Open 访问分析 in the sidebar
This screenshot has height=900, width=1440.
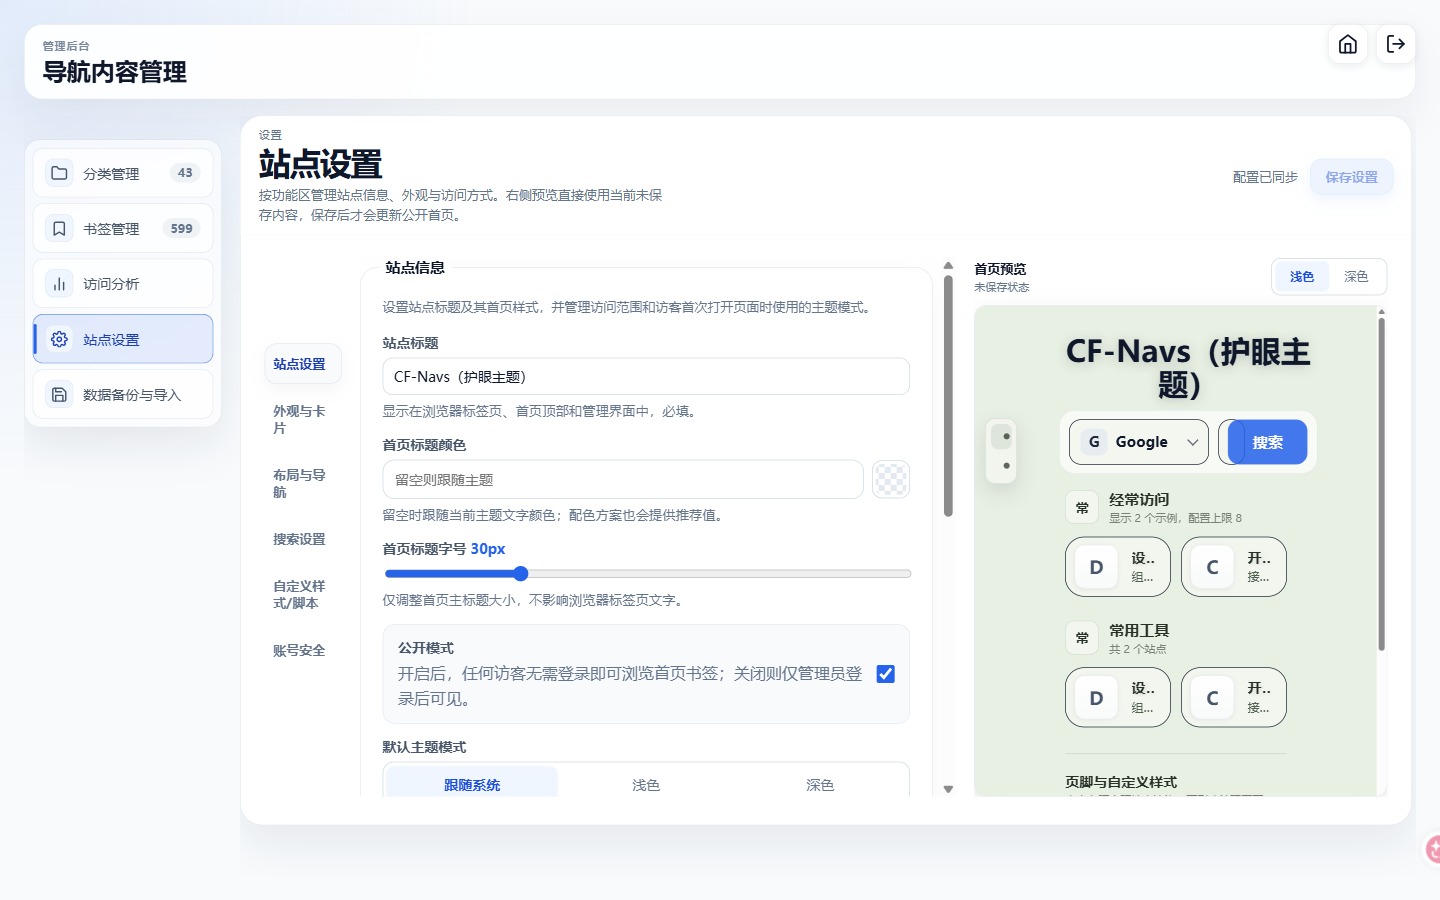(x=123, y=284)
